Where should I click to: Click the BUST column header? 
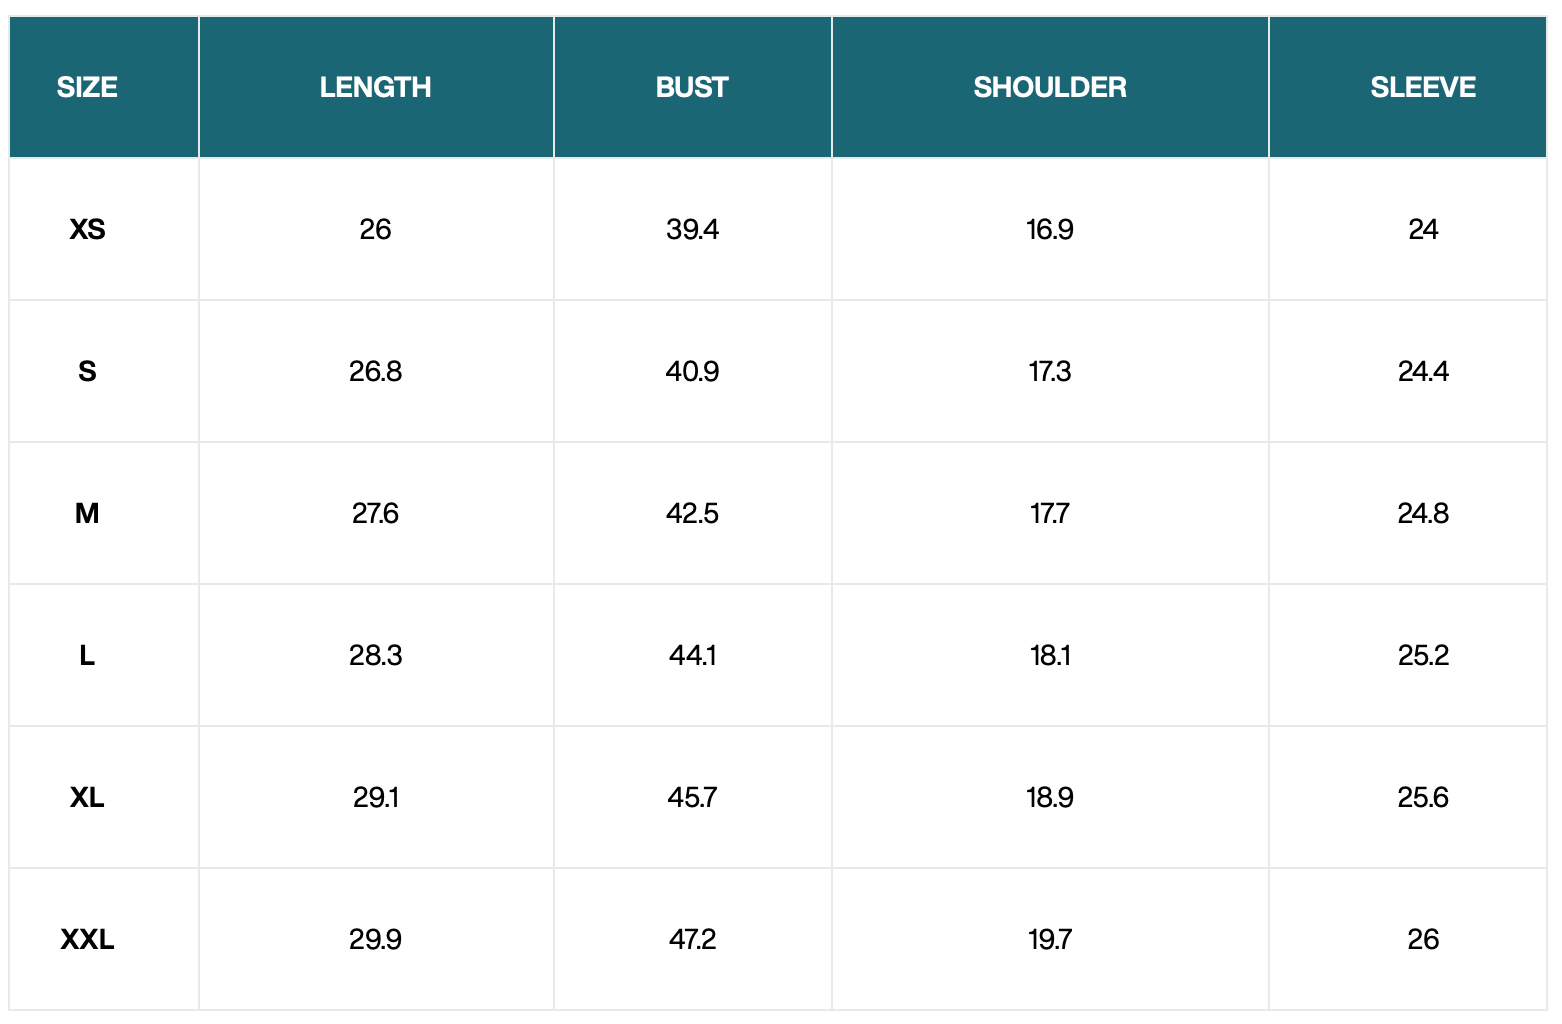click(692, 87)
